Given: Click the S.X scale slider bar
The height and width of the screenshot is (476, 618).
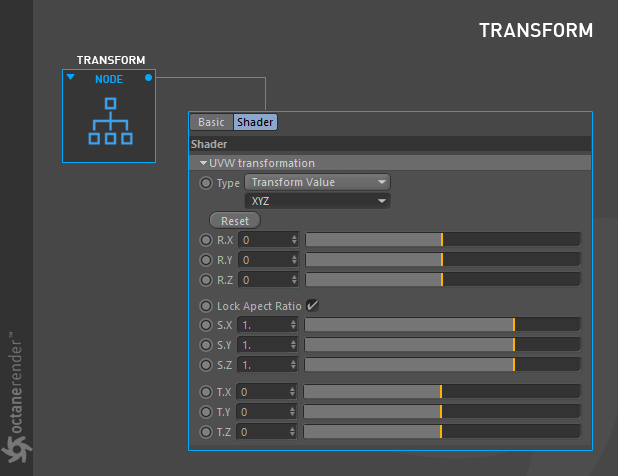Looking at the screenshot, I should click(x=442, y=325).
